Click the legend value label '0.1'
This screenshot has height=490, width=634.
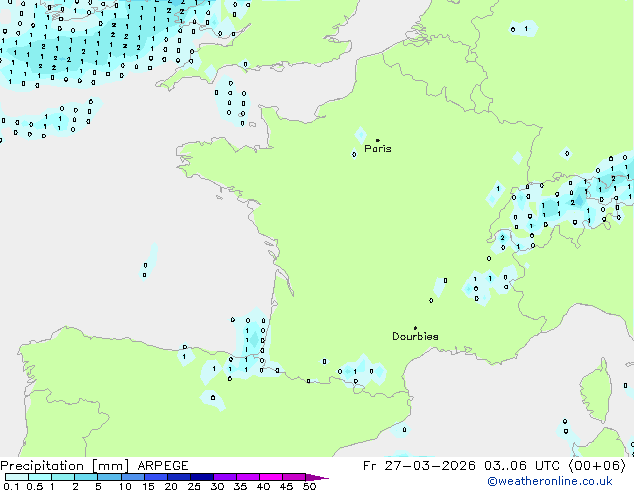(11, 486)
